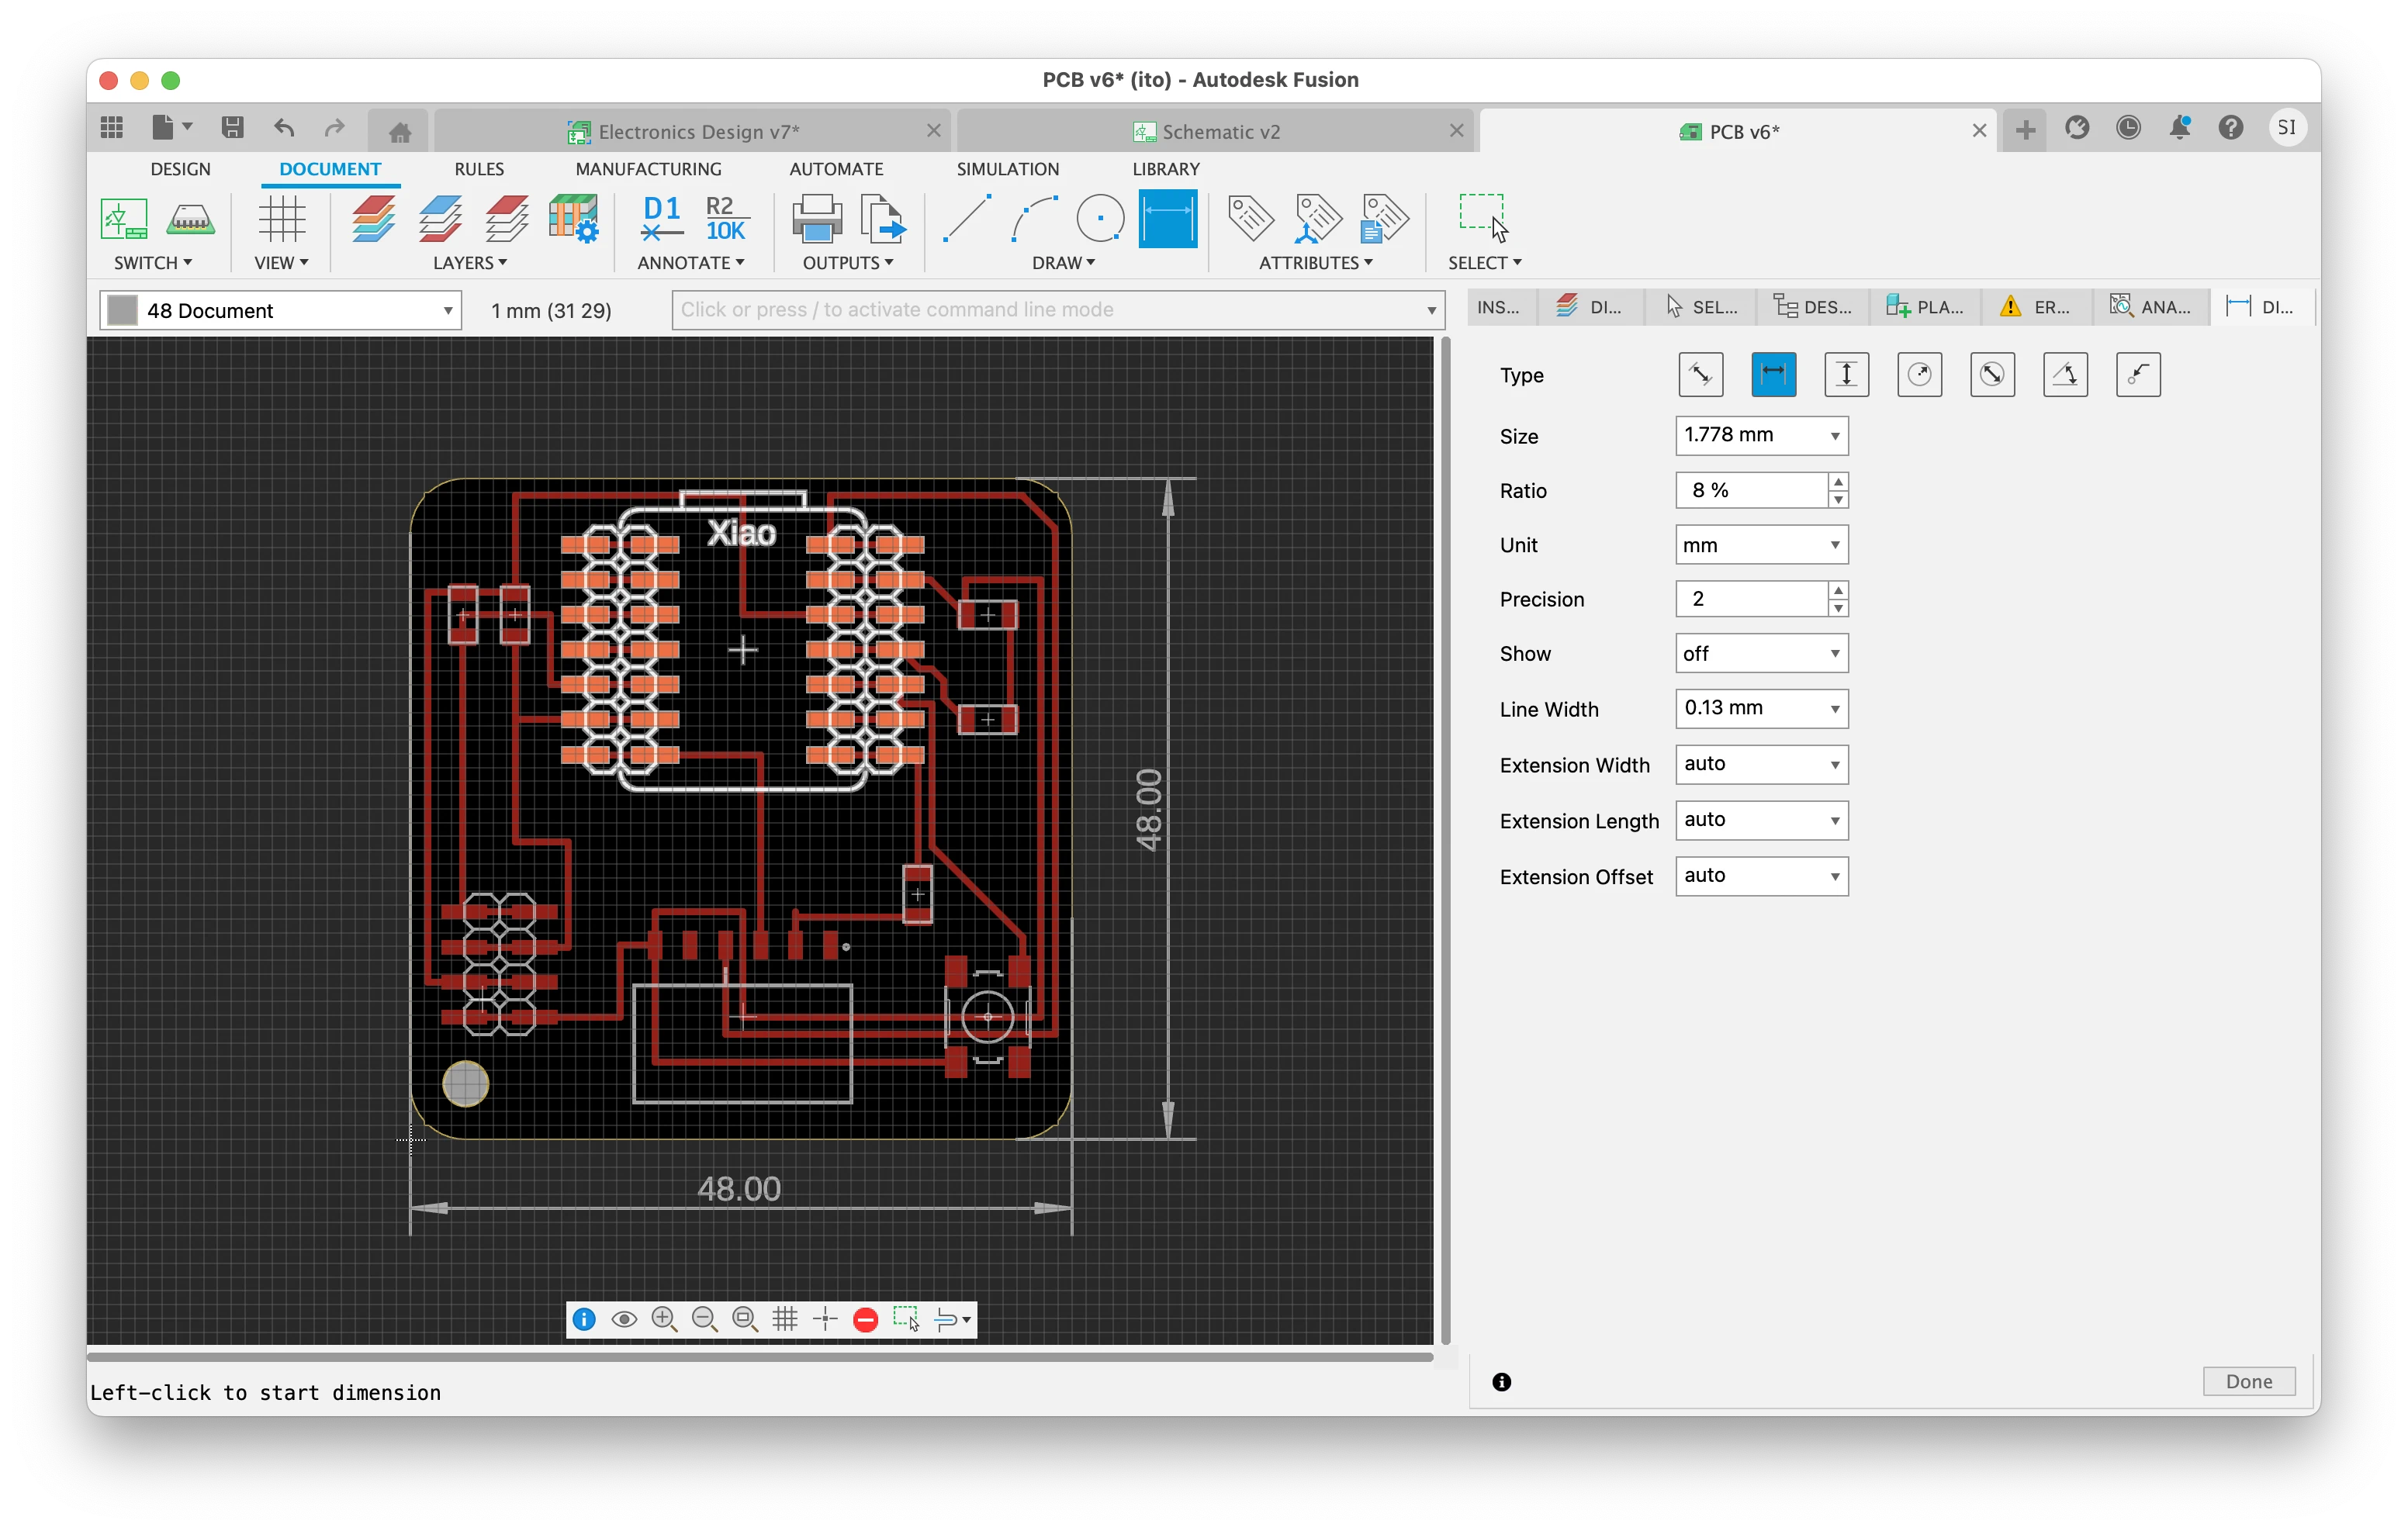
Task: Open the Line Width dropdown 0.13 mm
Action: coord(1761,708)
